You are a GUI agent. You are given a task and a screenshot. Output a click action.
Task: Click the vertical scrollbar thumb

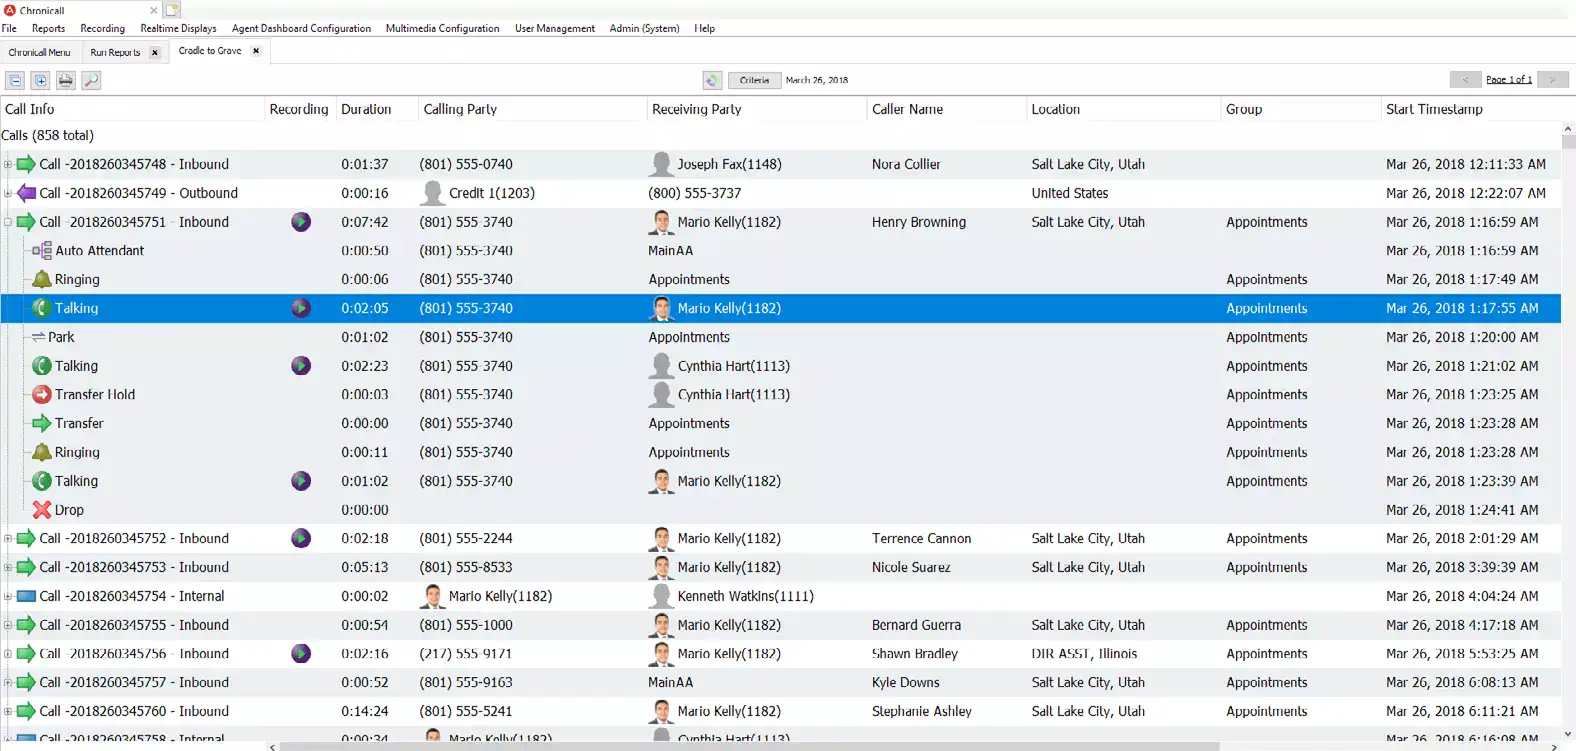(x=1568, y=140)
